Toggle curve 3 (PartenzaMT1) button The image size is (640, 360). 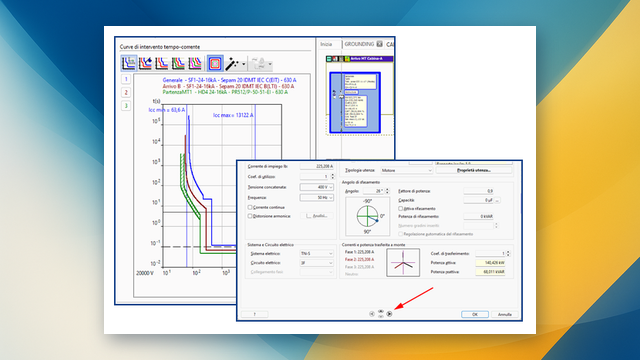(126, 106)
